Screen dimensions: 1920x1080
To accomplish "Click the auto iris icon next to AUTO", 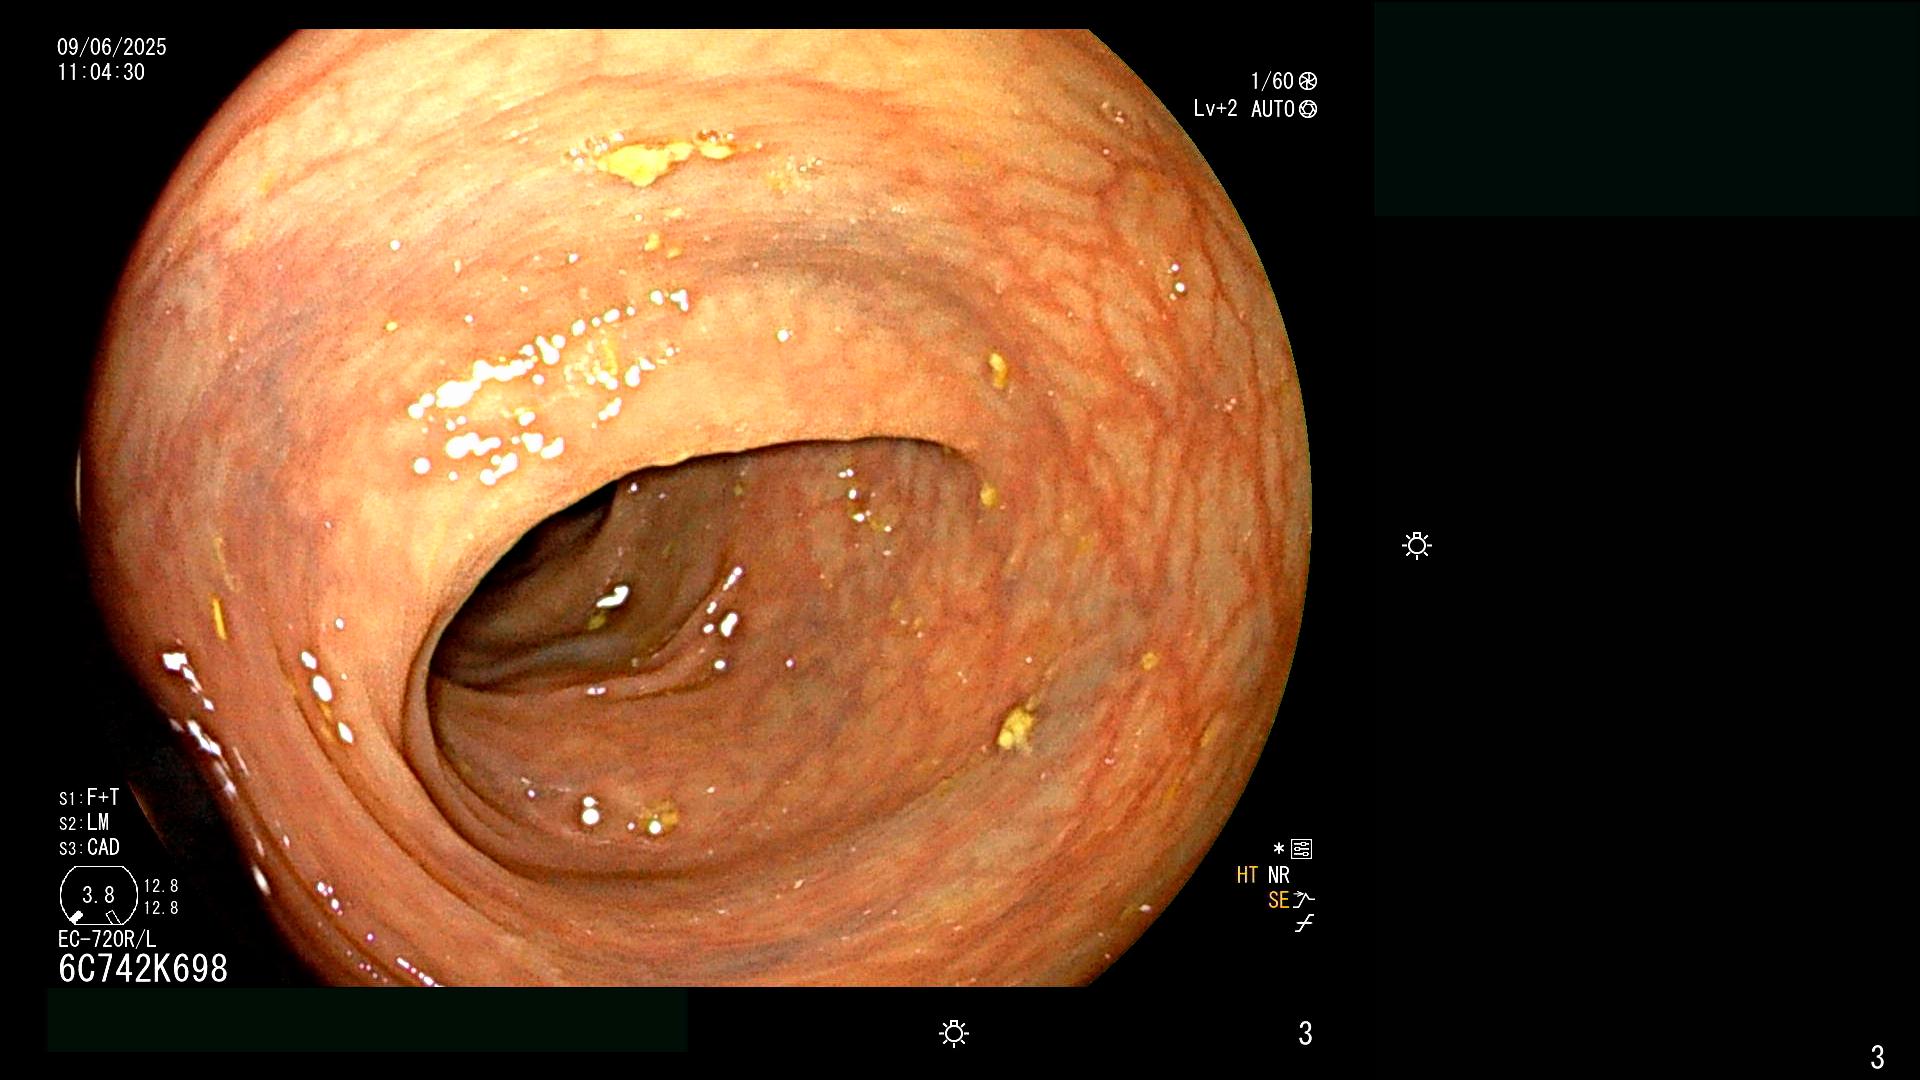I will 1307,109.
